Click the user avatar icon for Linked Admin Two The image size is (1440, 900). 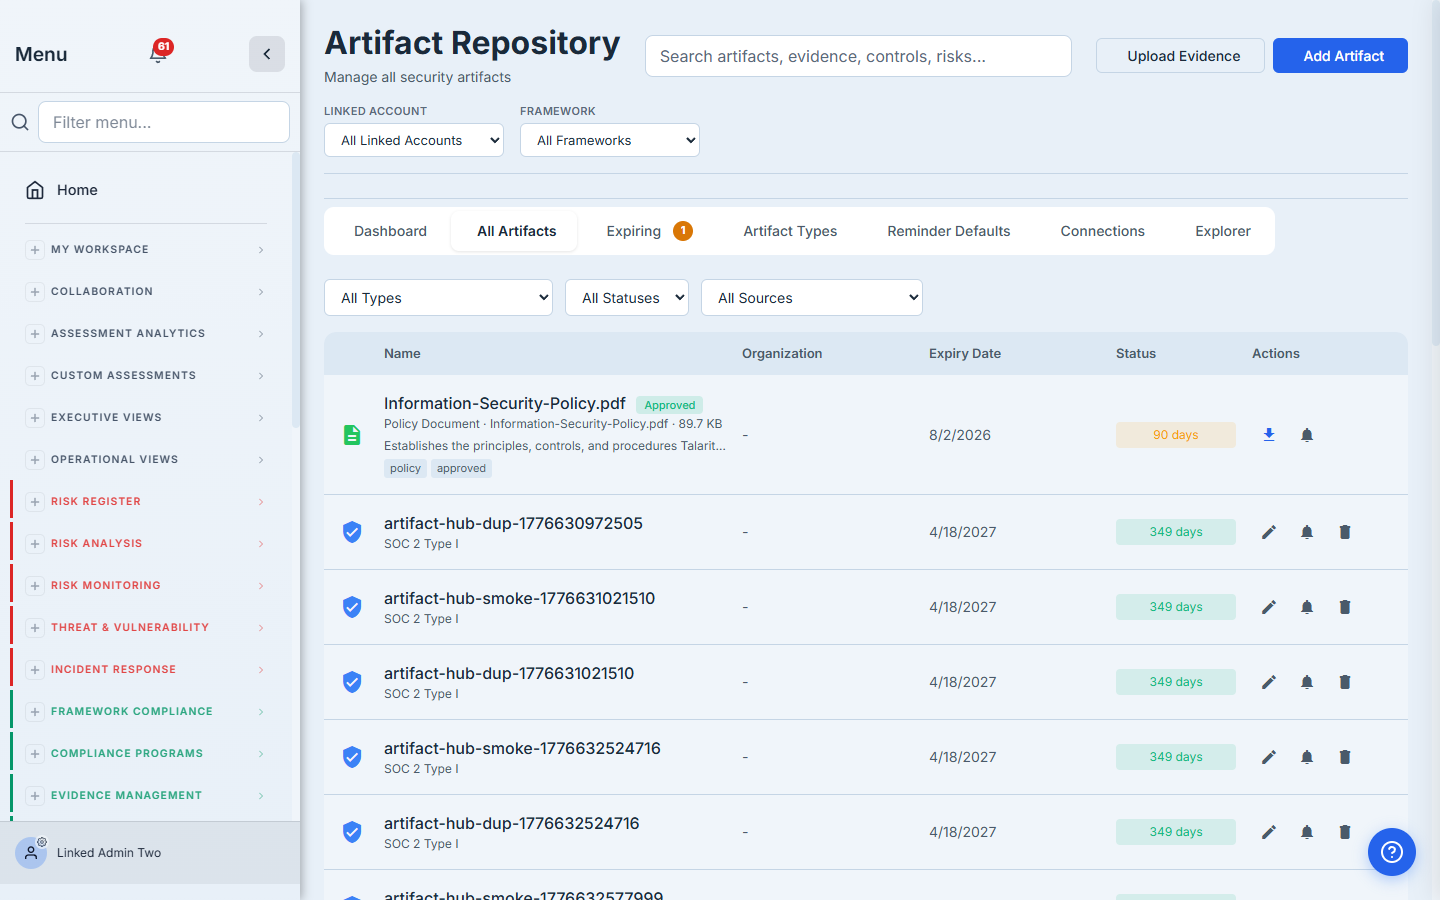coord(31,852)
